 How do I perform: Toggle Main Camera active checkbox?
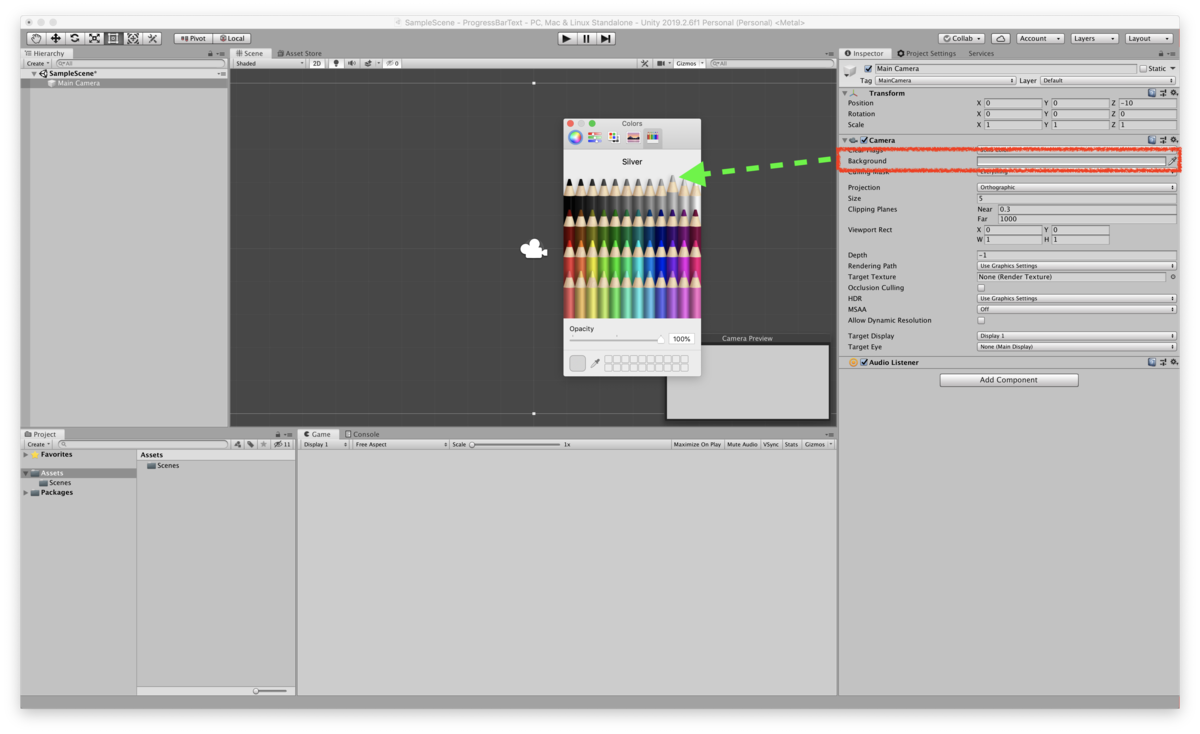pos(868,69)
